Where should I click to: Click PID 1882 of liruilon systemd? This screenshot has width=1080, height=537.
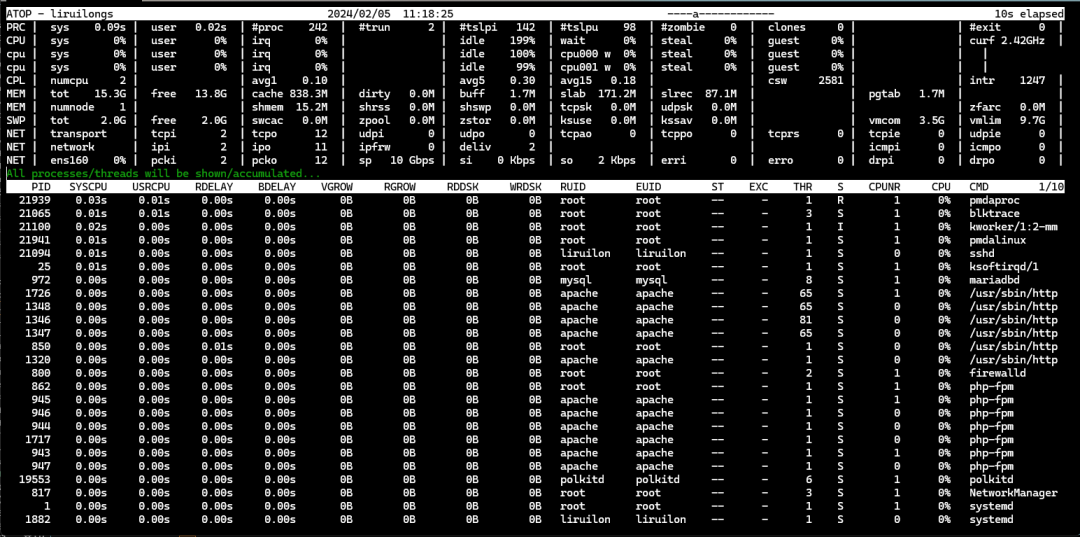tap(38, 520)
